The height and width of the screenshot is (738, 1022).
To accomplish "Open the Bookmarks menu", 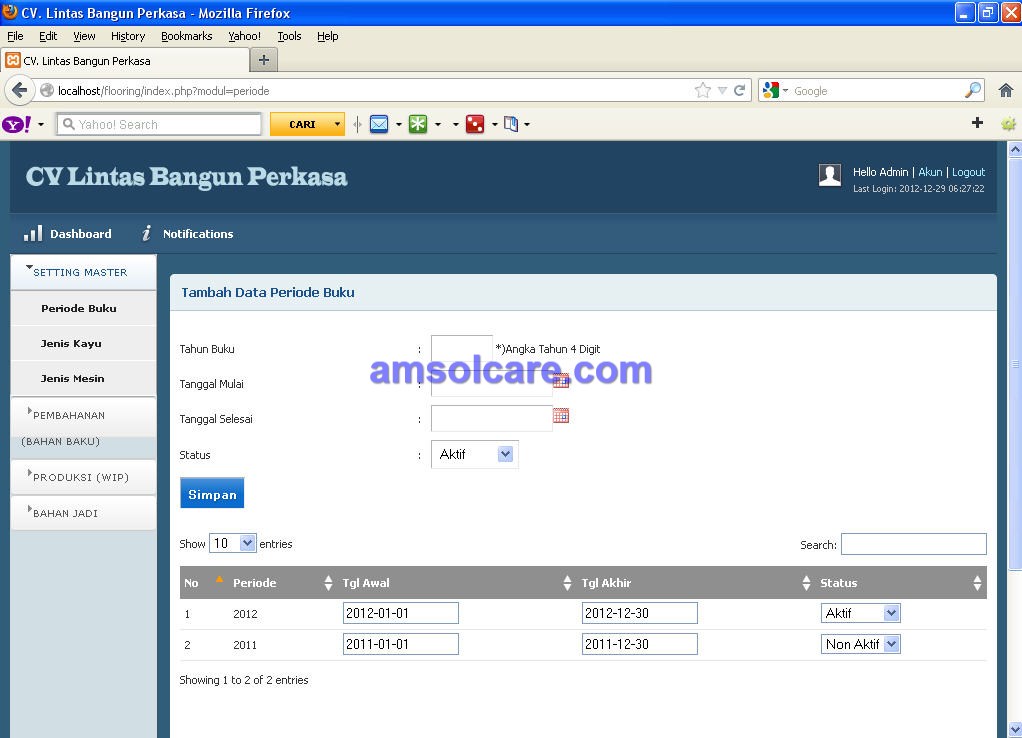I will (186, 36).
